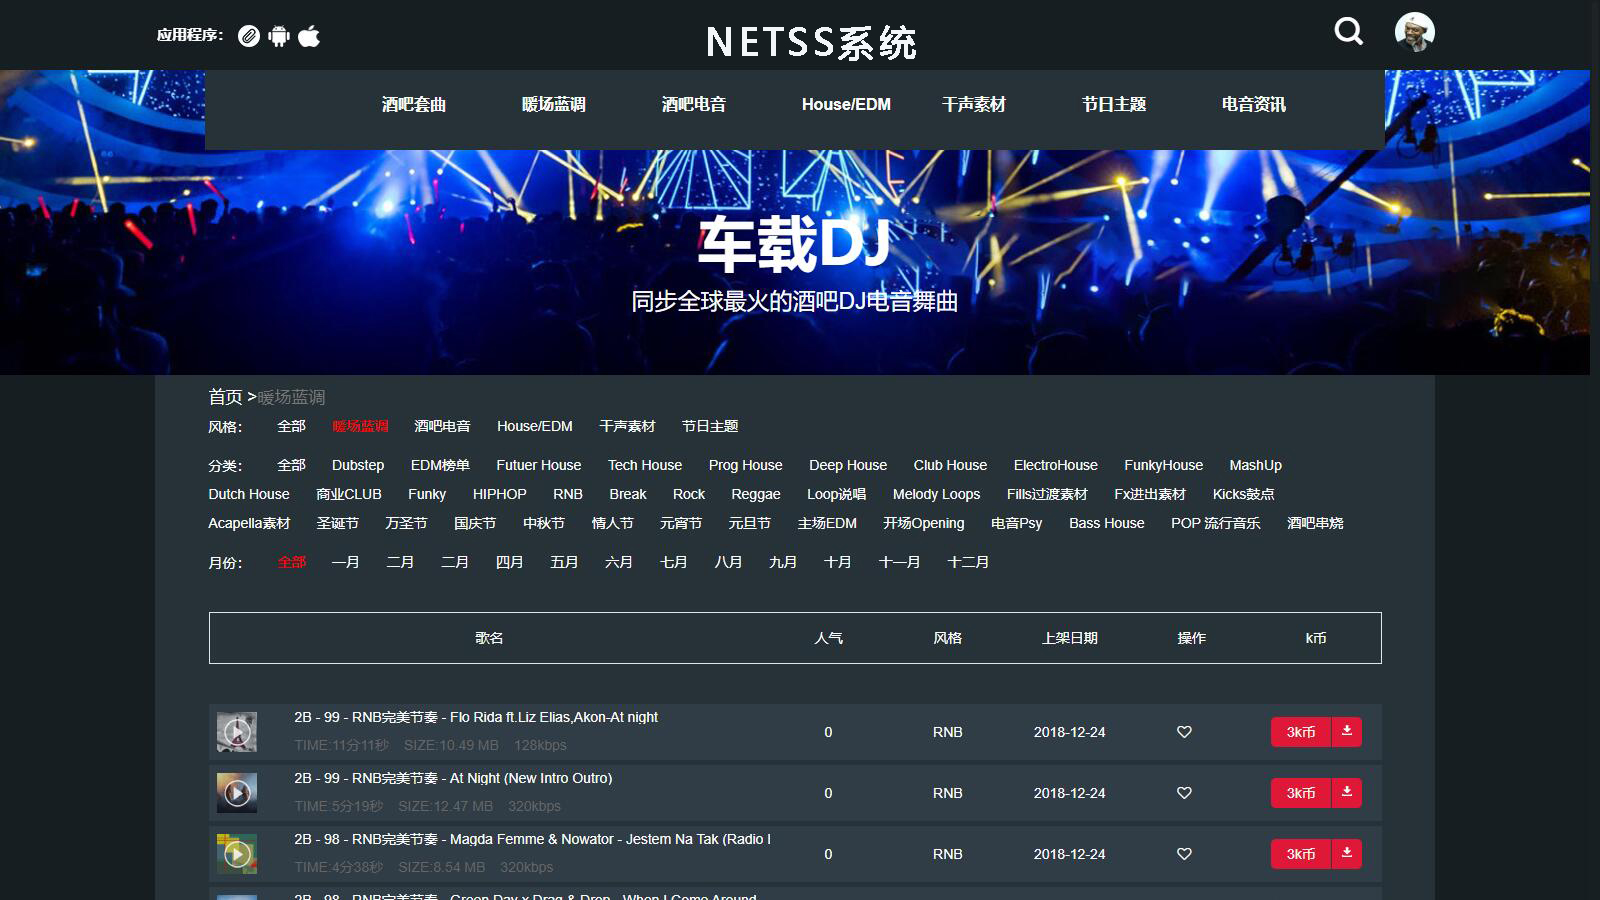The image size is (1600, 900).
Task: Open the search icon in the top bar
Action: click(x=1348, y=32)
